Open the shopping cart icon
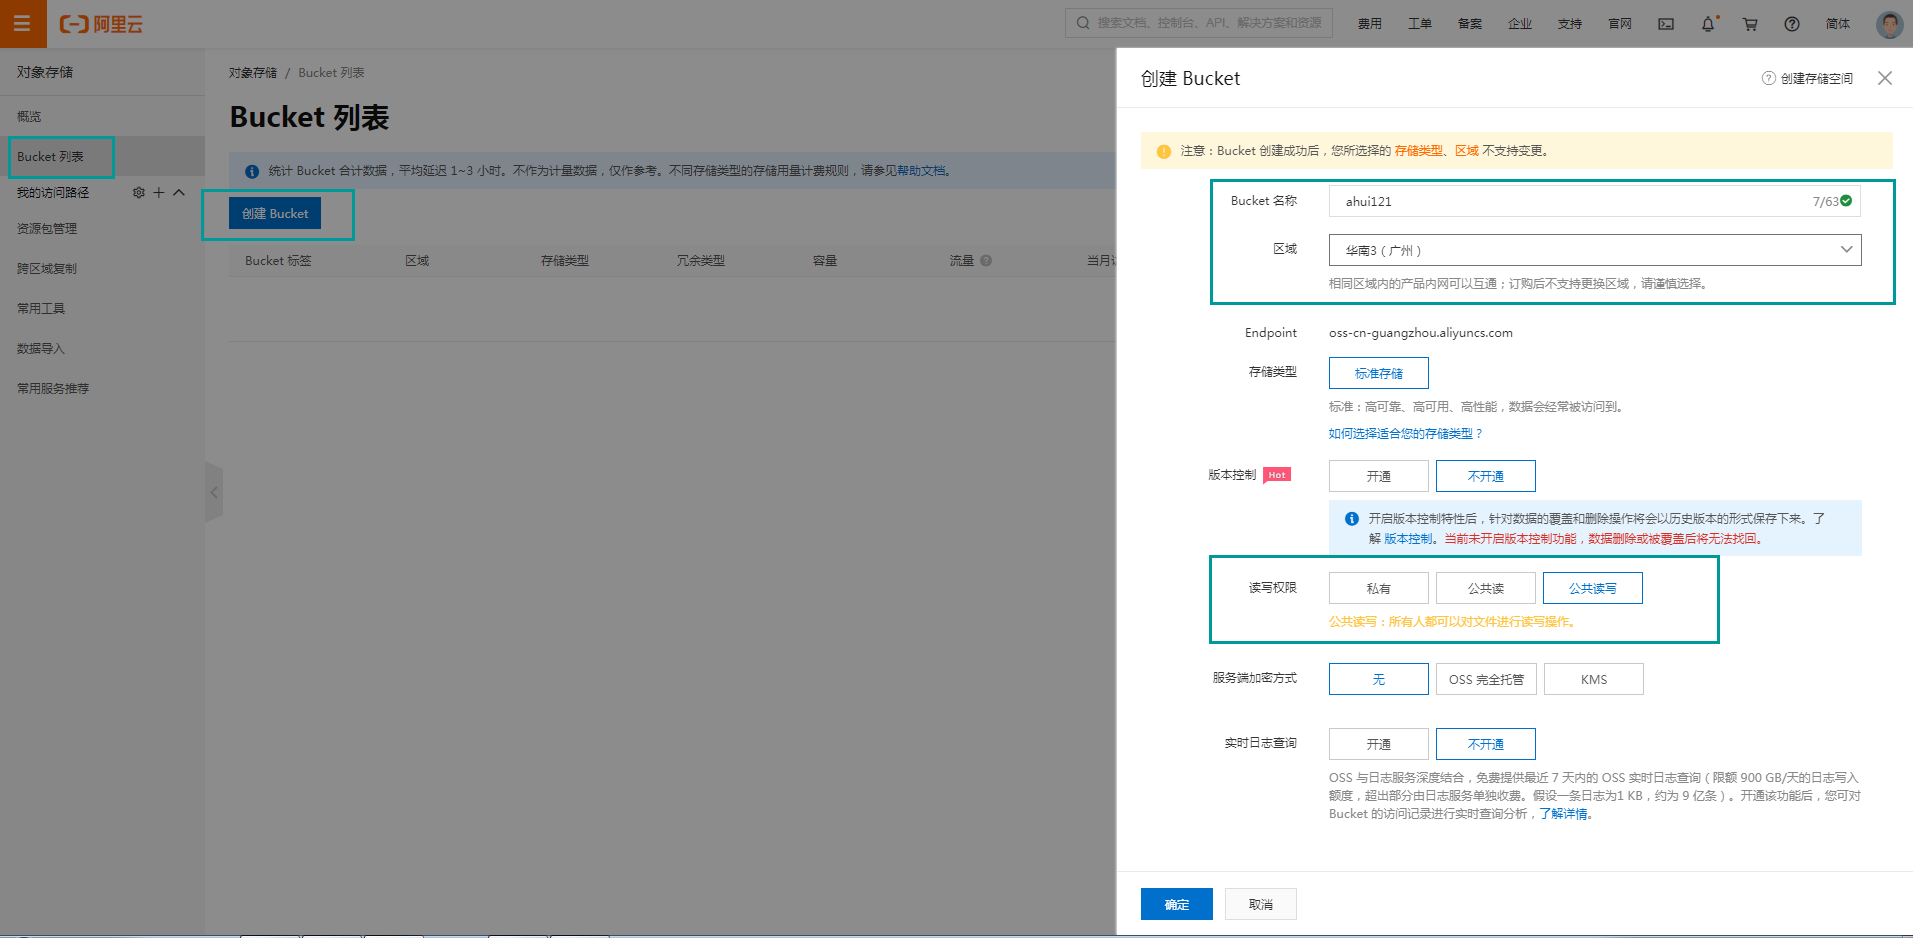1913x938 pixels. click(1750, 24)
